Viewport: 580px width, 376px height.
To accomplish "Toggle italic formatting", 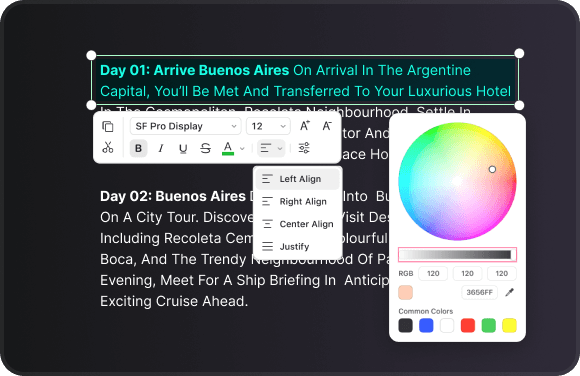I will click(x=161, y=148).
